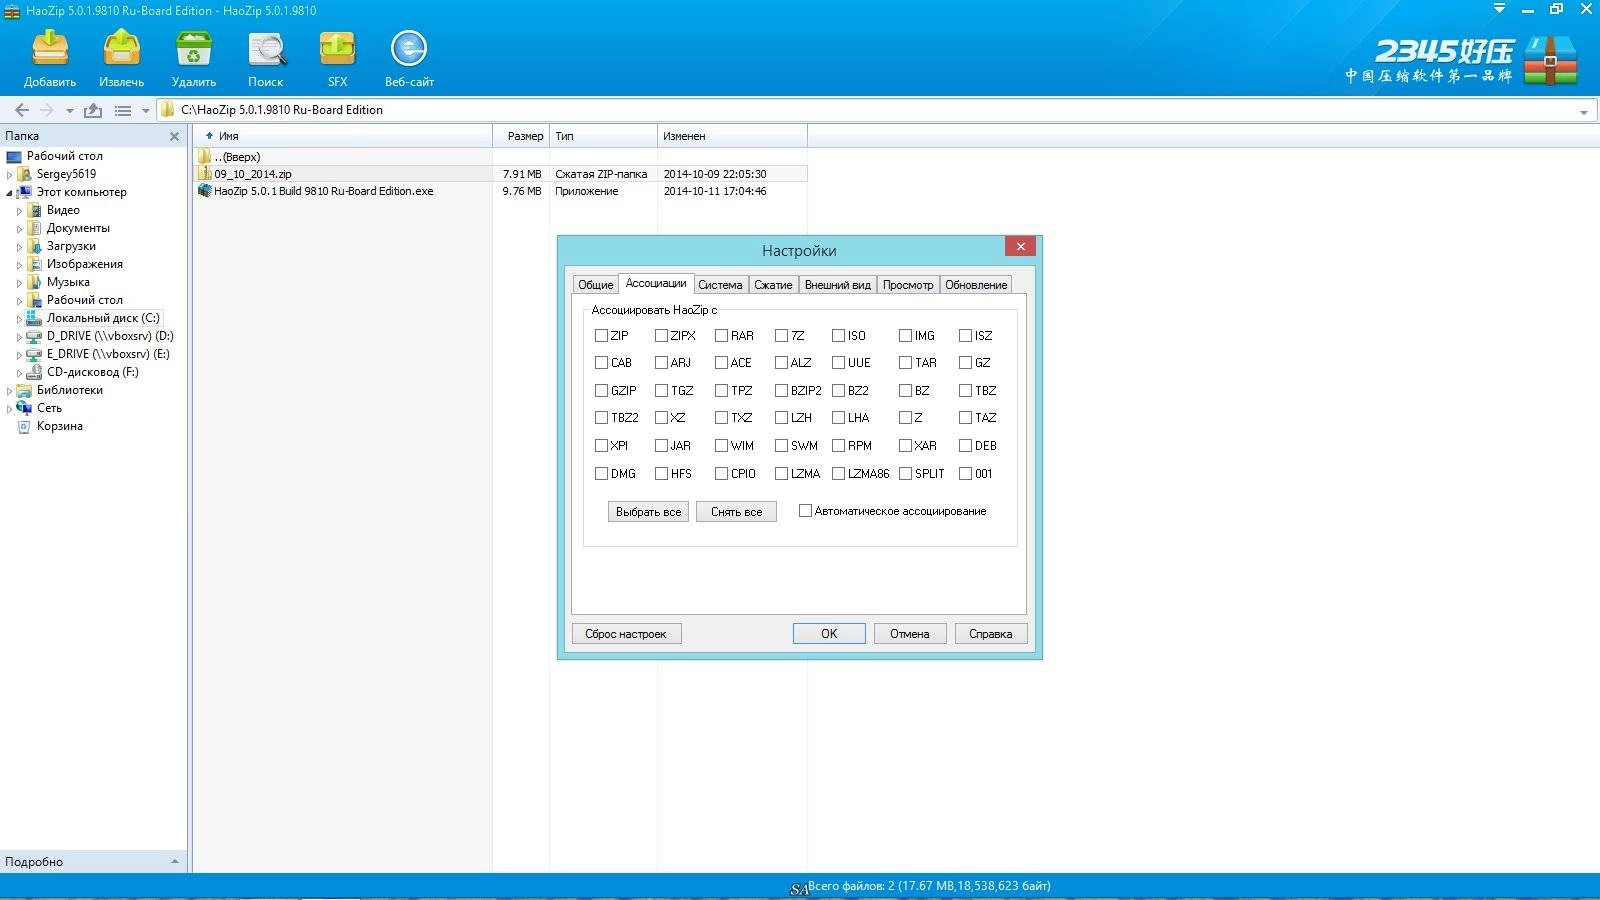This screenshot has height=900, width=1600.
Task: Select the 09_10_2014.zip file
Action: 253,174
